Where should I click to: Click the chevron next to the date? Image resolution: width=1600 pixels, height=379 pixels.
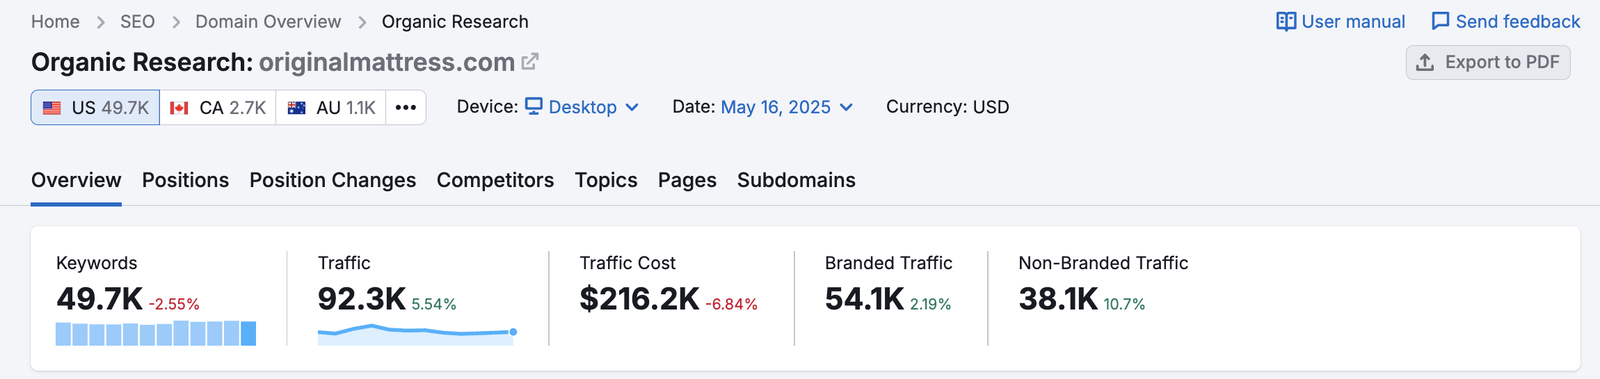coord(846,108)
